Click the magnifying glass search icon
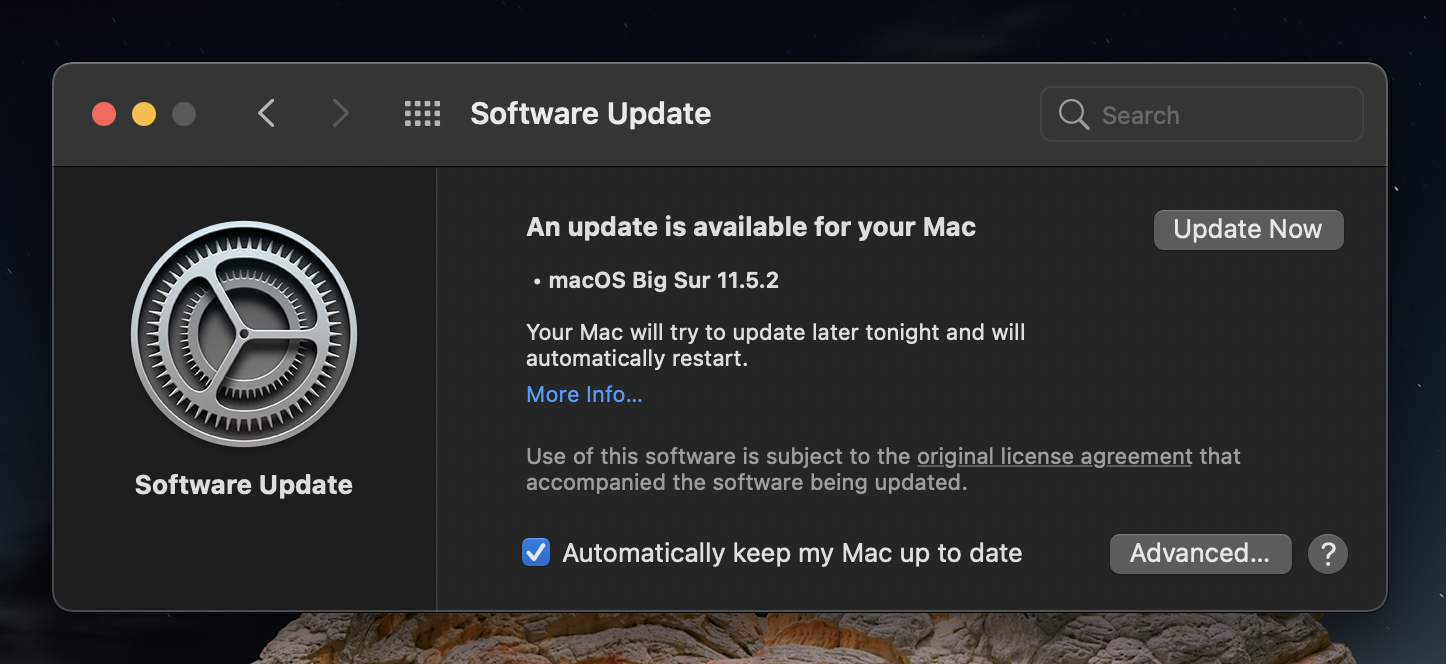This screenshot has height=664, width=1446. tap(1073, 115)
